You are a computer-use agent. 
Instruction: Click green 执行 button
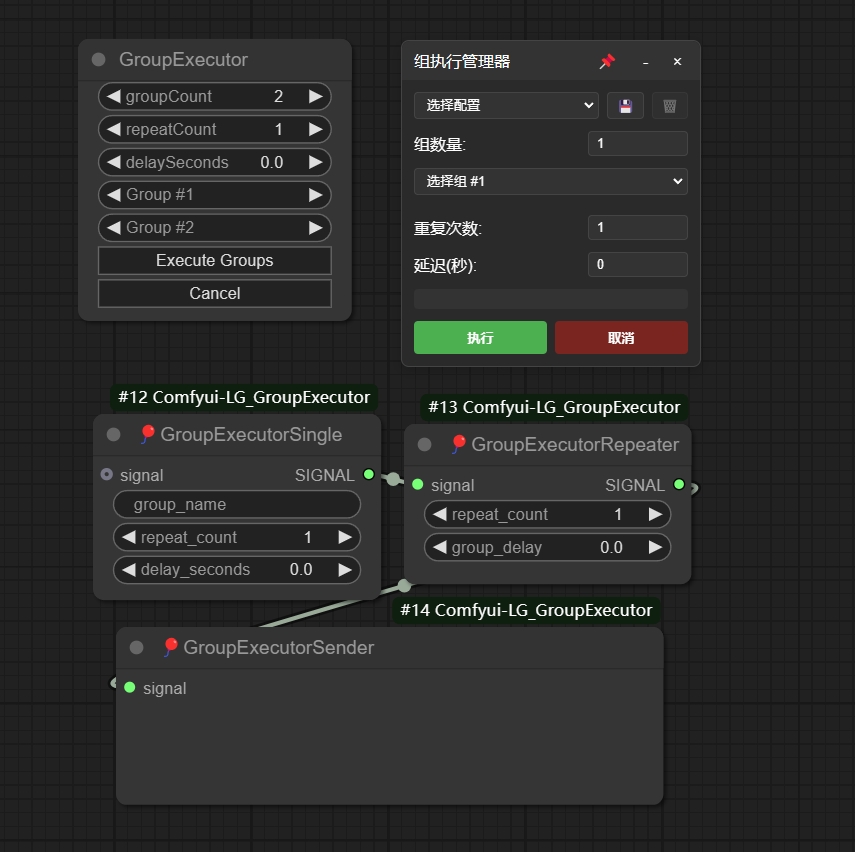(480, 338)
